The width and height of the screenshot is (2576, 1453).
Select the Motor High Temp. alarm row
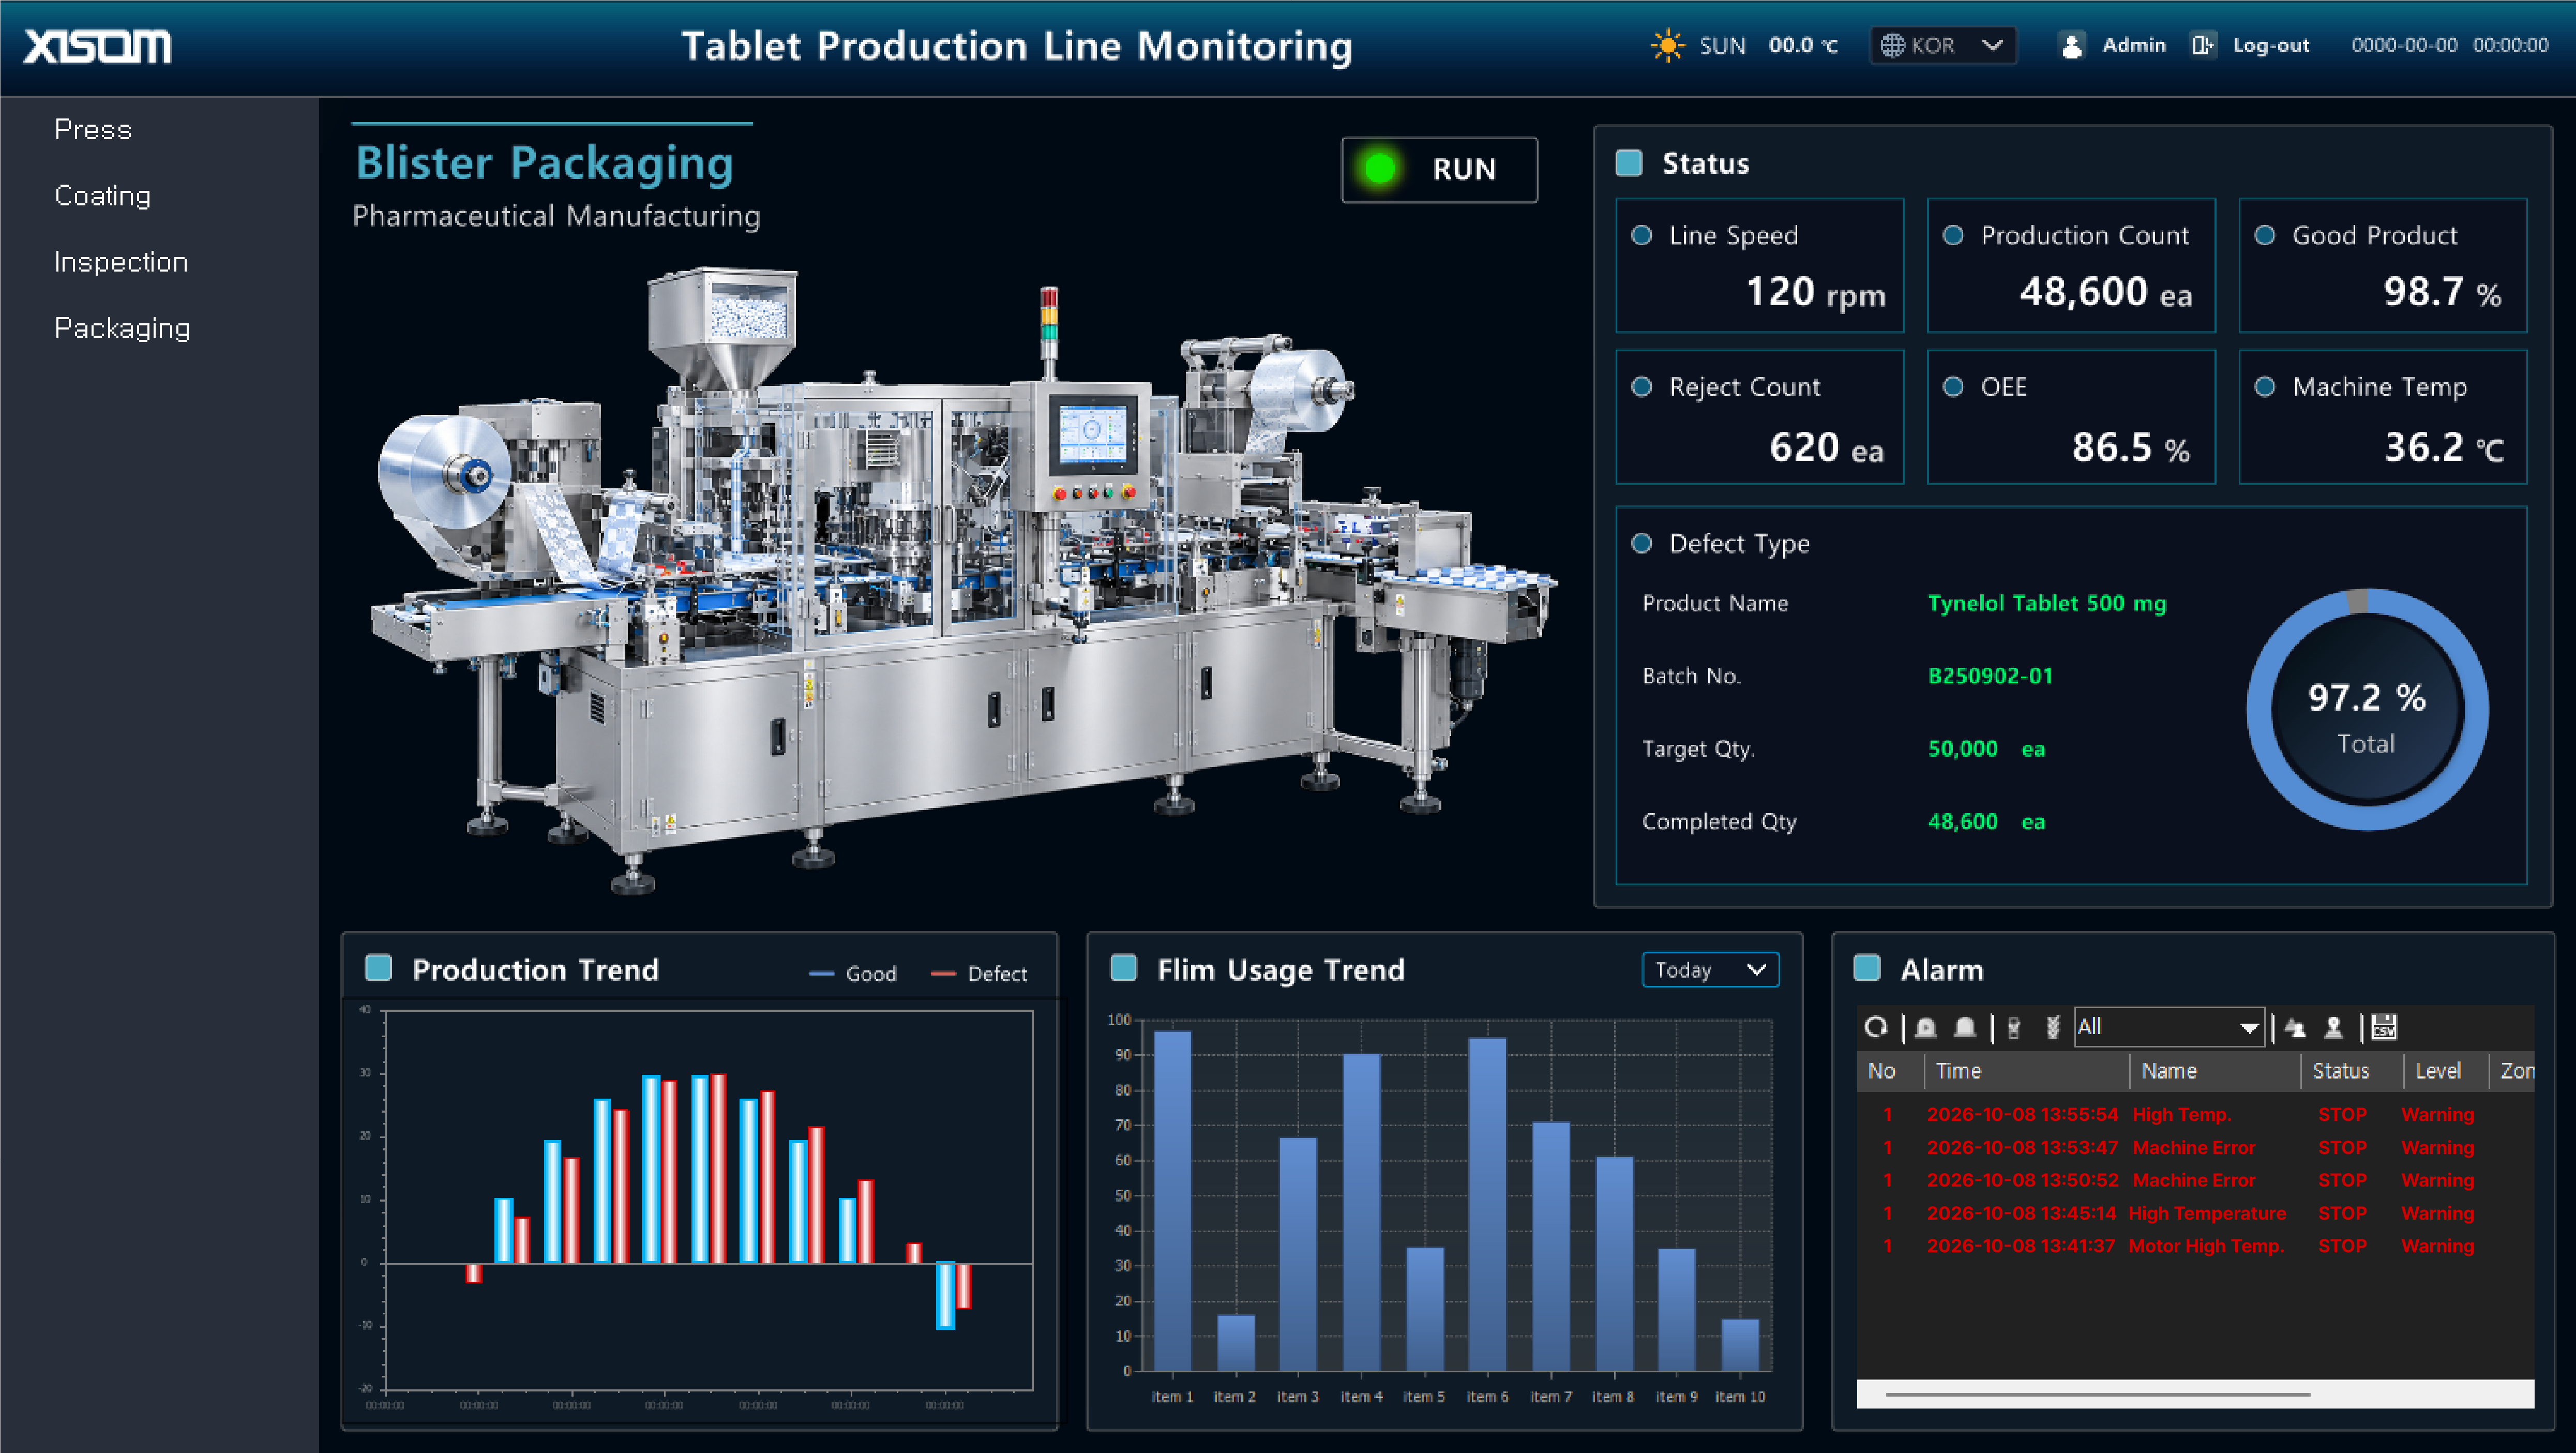click(x=2195, y=1246)
